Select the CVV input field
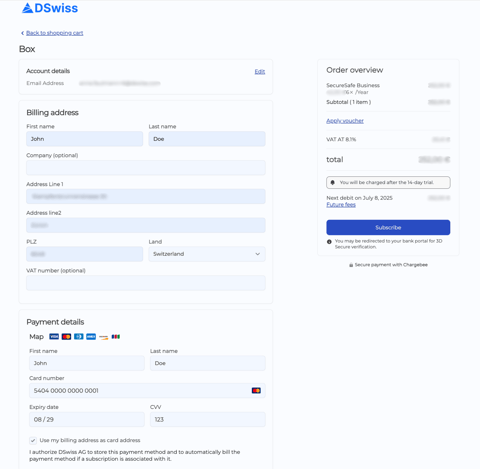Image resolution: width=480 pixels, height=469 pixels. click(208, 419)
